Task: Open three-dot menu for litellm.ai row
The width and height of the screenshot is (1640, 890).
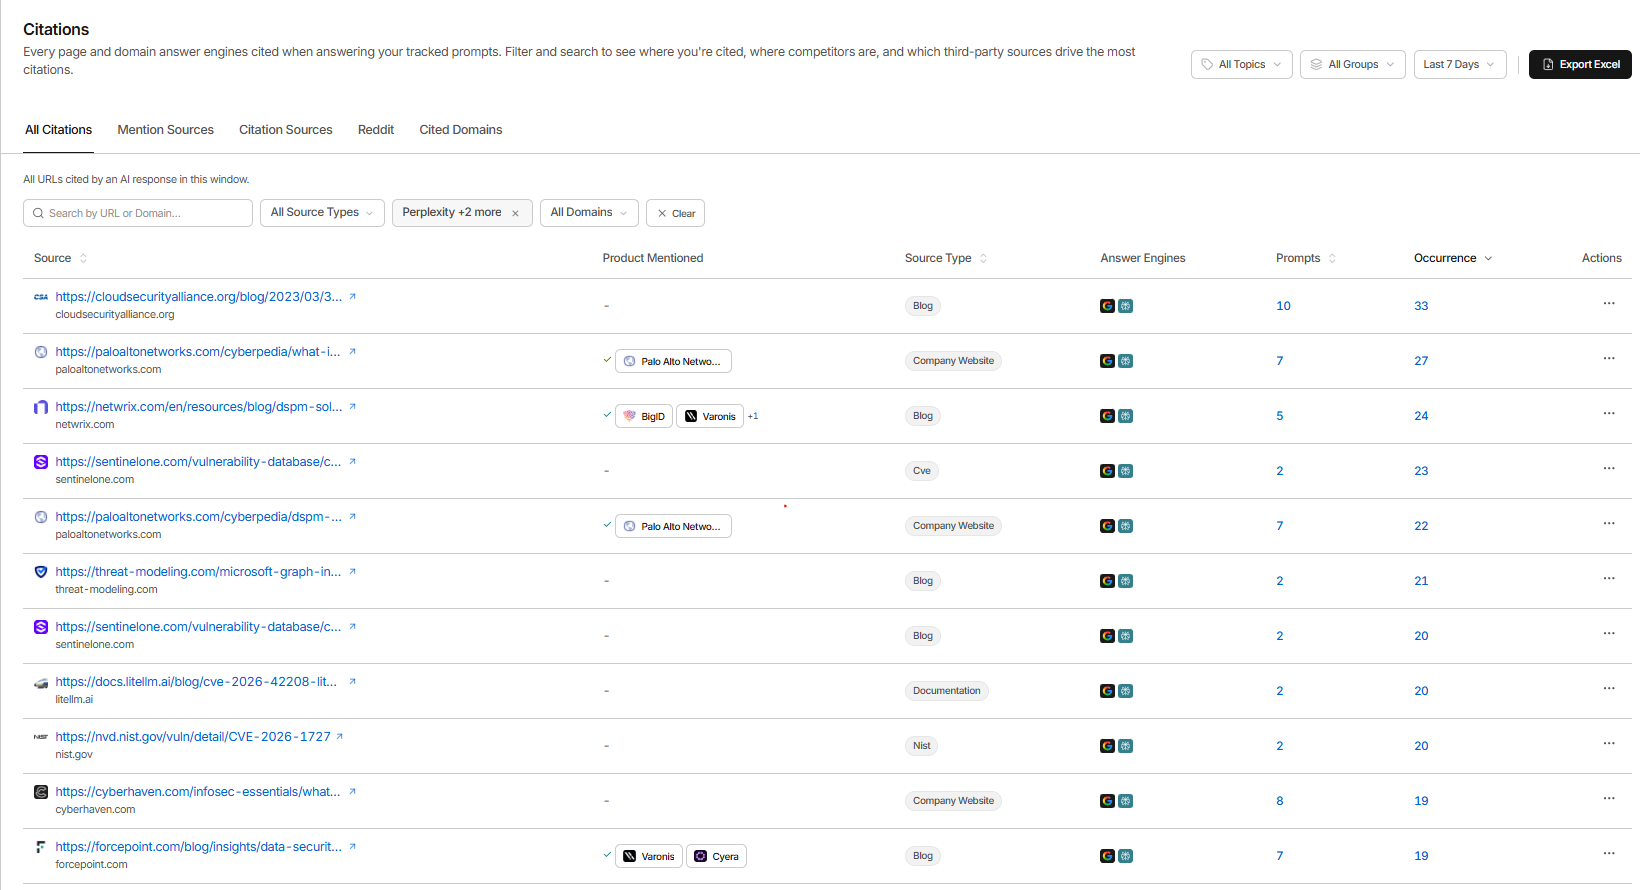Action: (x=1609, y=688)
